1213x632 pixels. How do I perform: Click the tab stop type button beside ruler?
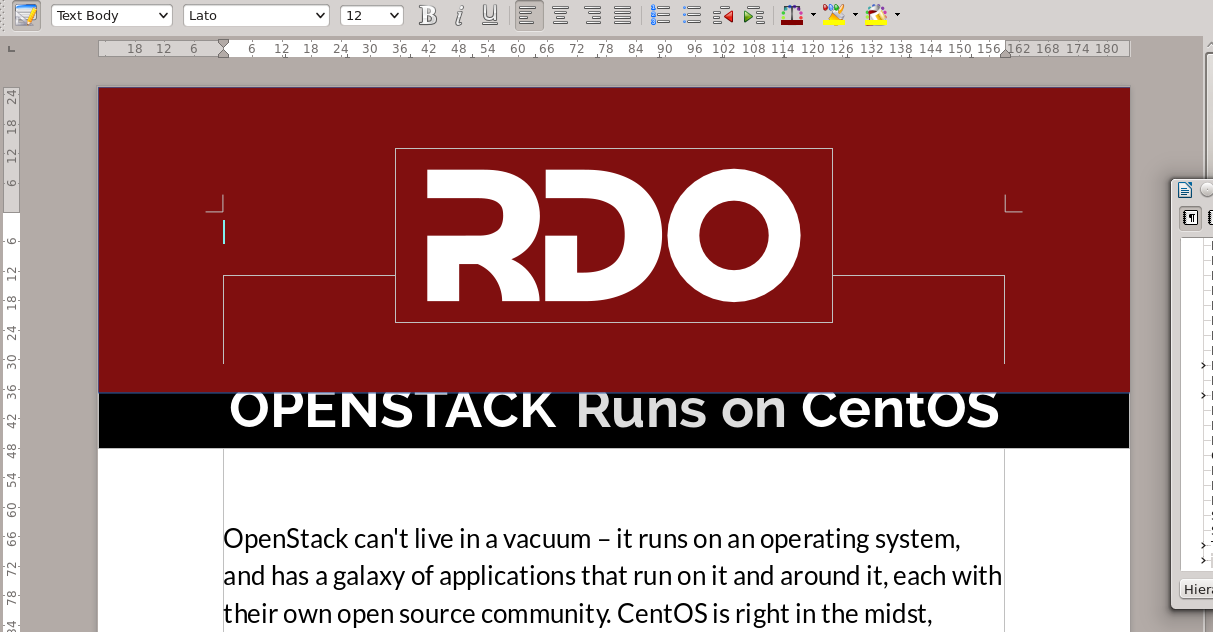[x=11, y=48]
